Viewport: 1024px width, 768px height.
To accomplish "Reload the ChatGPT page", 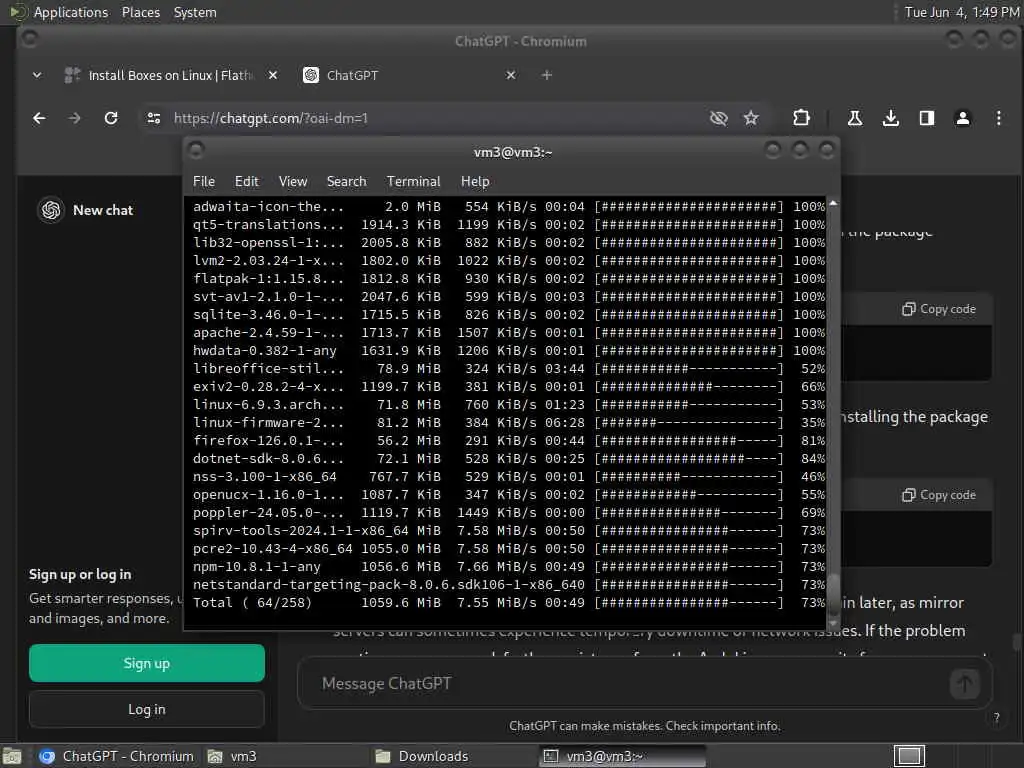I will point(111,118).
